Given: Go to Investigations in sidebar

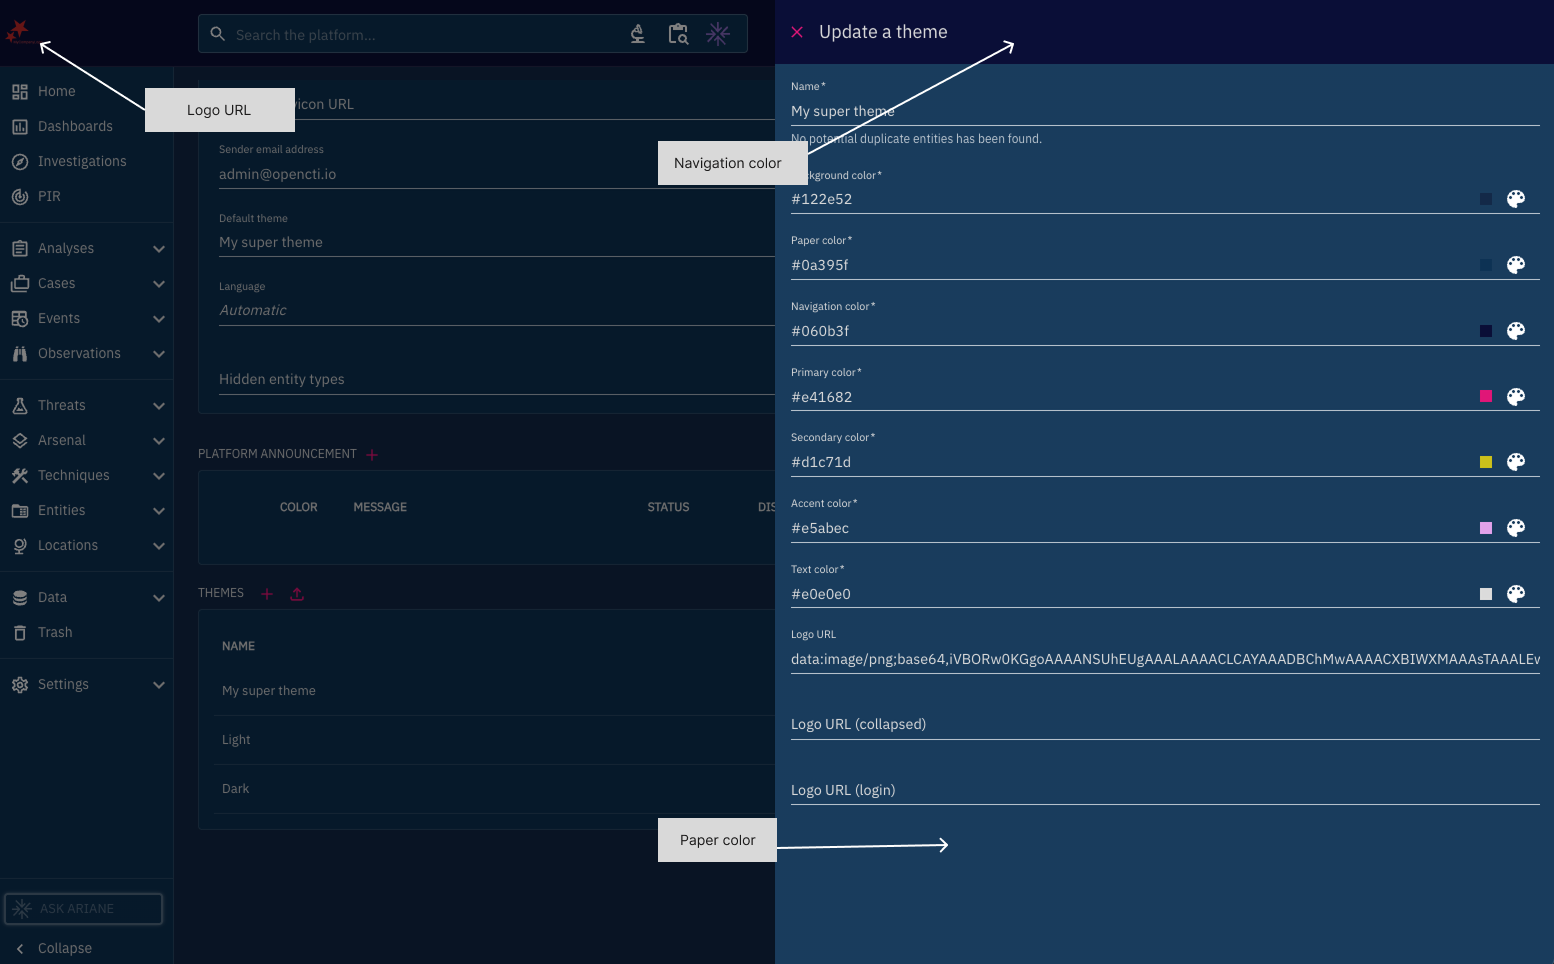Looking at the screenshot, I should 82,161.
